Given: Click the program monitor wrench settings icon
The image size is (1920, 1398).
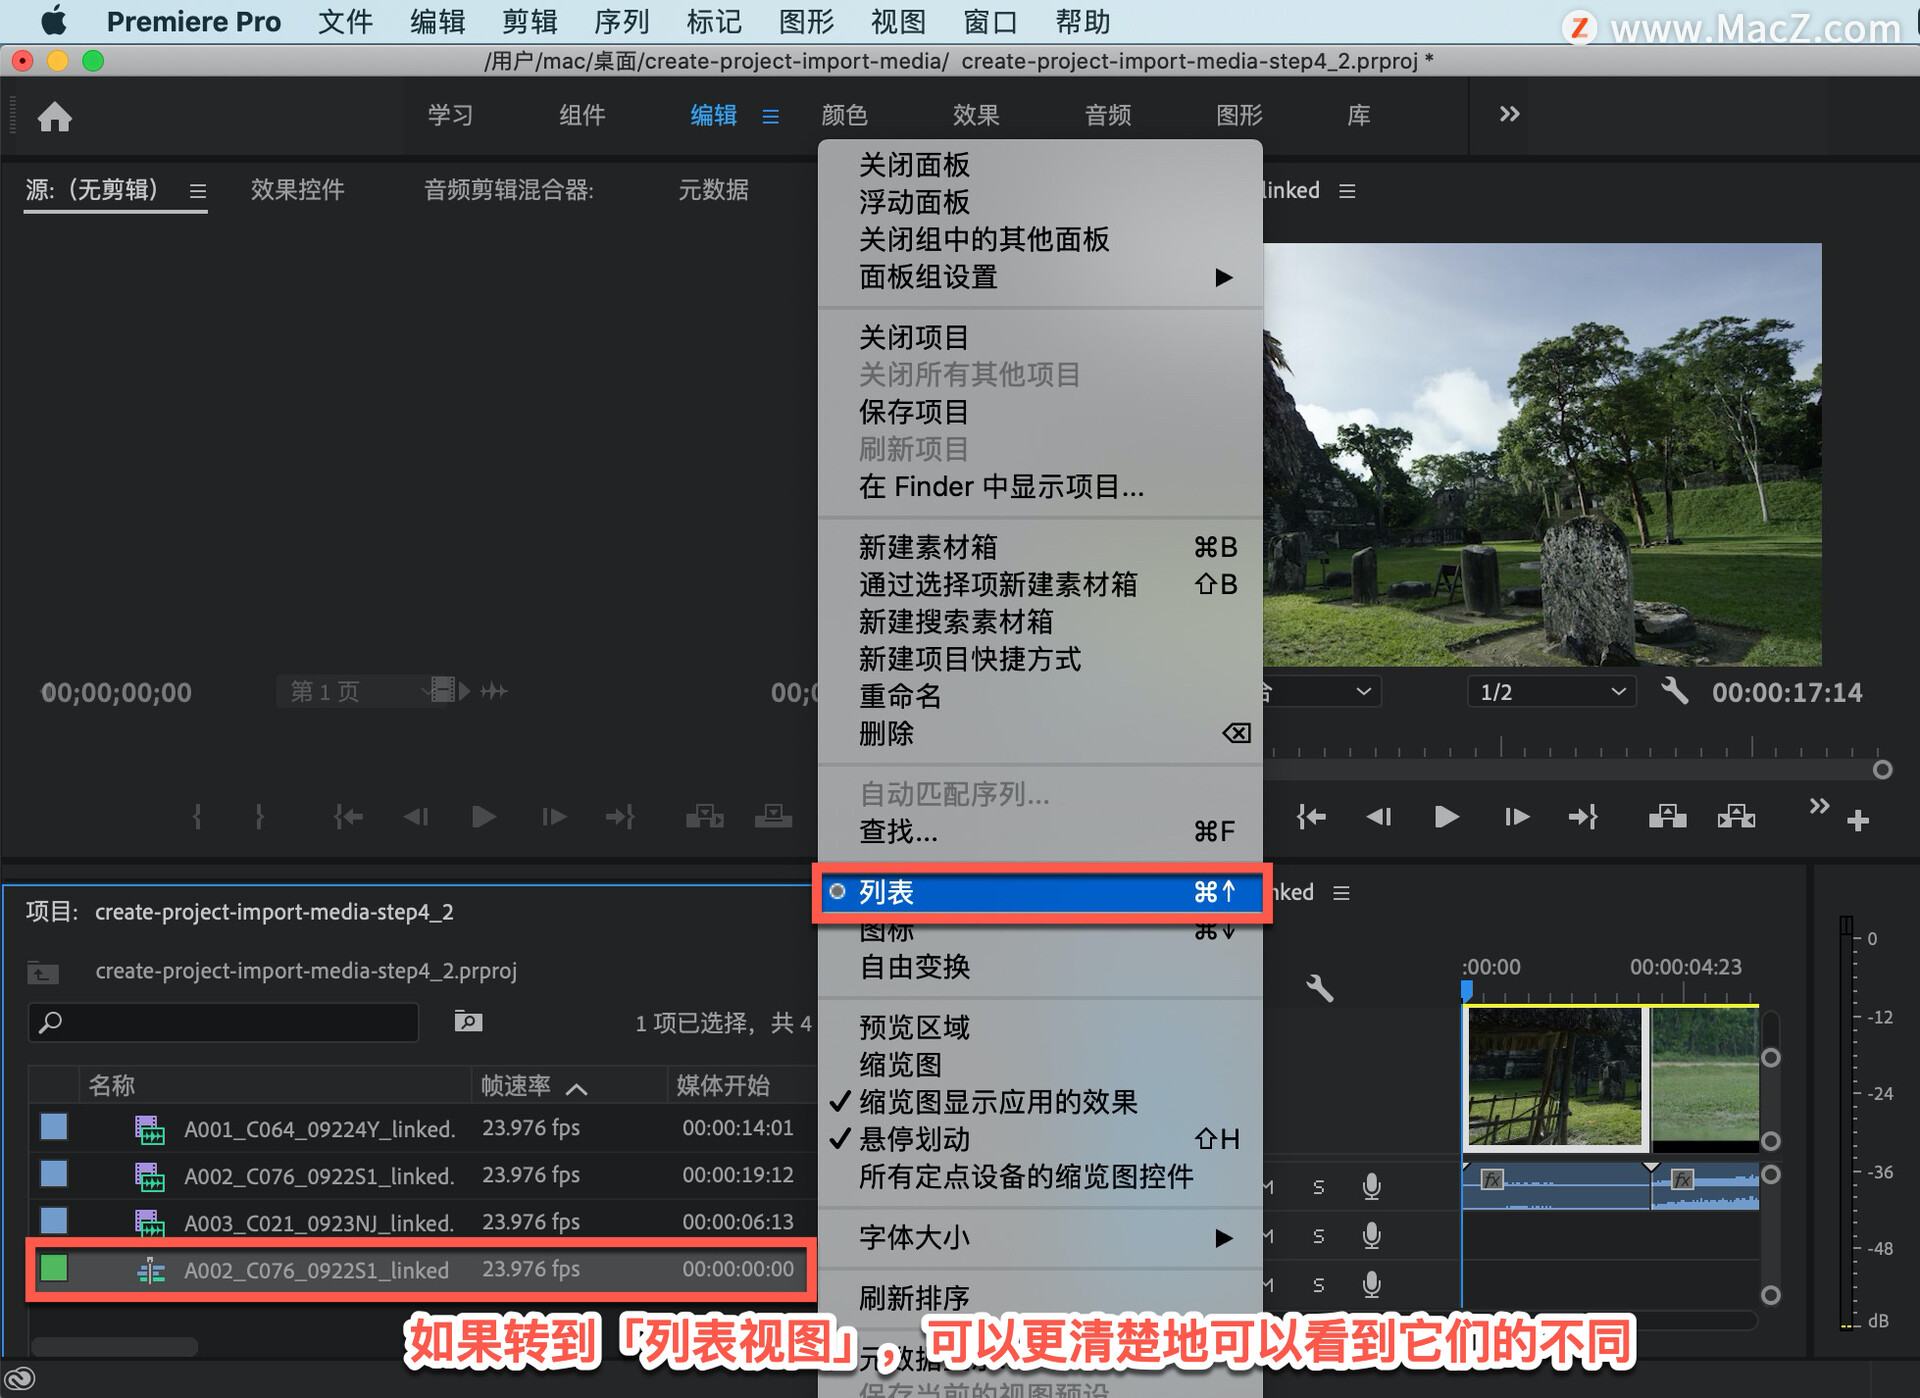Looking at the screenshot, I should click(x=1675, y=691).
